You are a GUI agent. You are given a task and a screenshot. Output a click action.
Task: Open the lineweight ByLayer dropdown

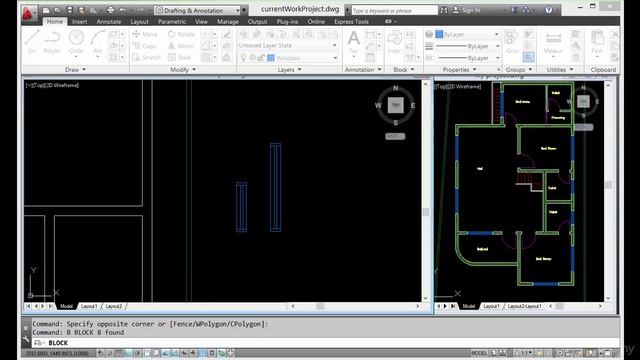[x=468, y=46]
